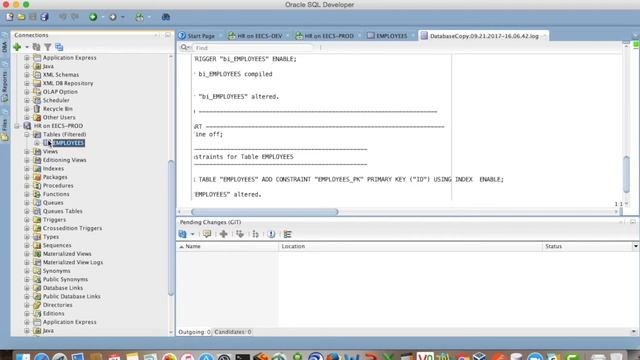This screenshot has height=360, width=640.
Task: Click the green Back navigation arrow
Action: [93, 17]
